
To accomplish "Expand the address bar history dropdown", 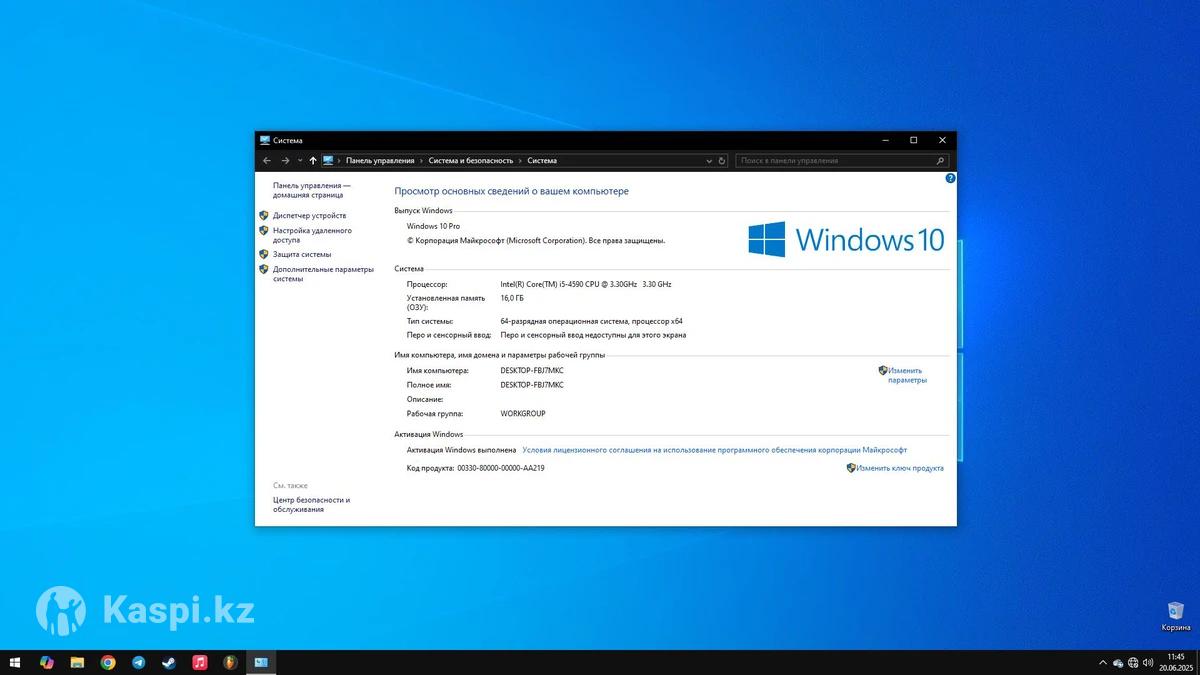I will point(710,160).
